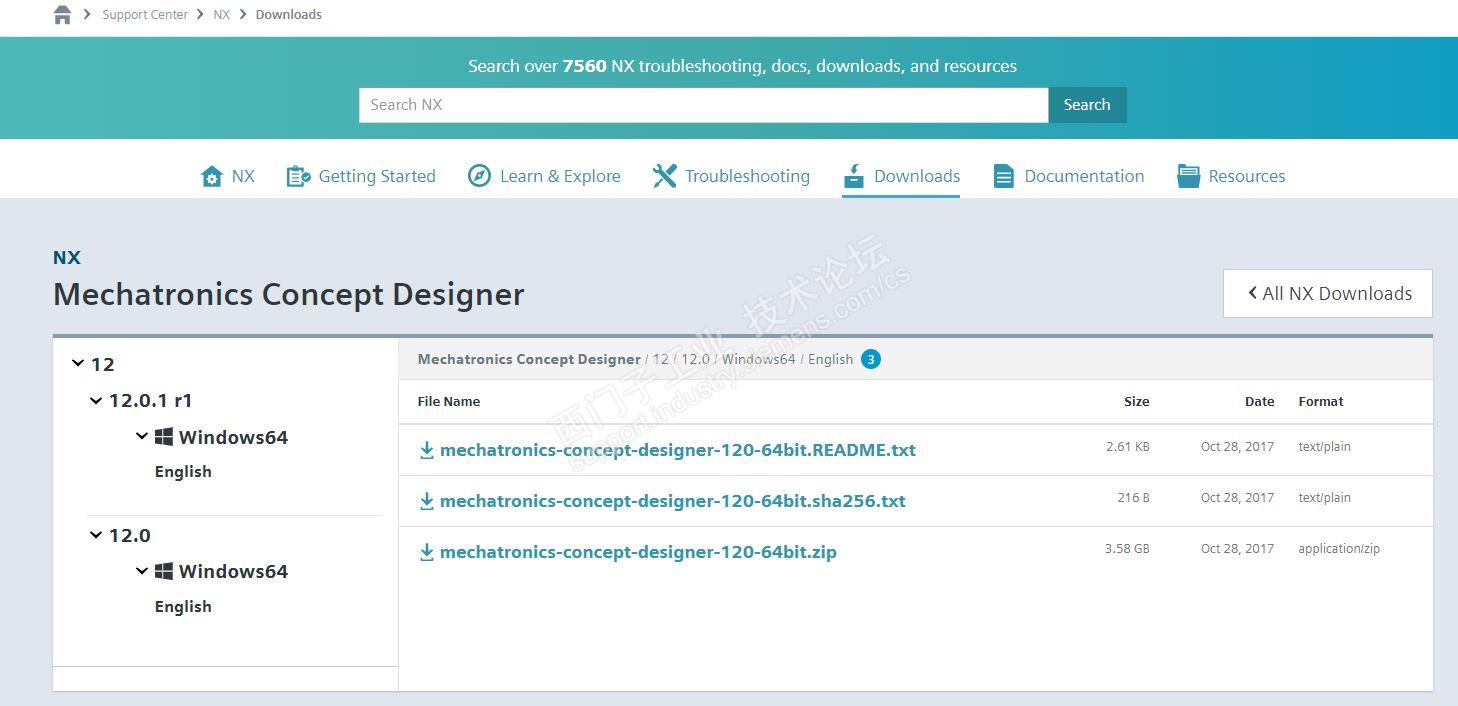The height and width of the screenshot is (706, 1458).
Task: Select 12.0 tree node
Action: tap(130, 535)
